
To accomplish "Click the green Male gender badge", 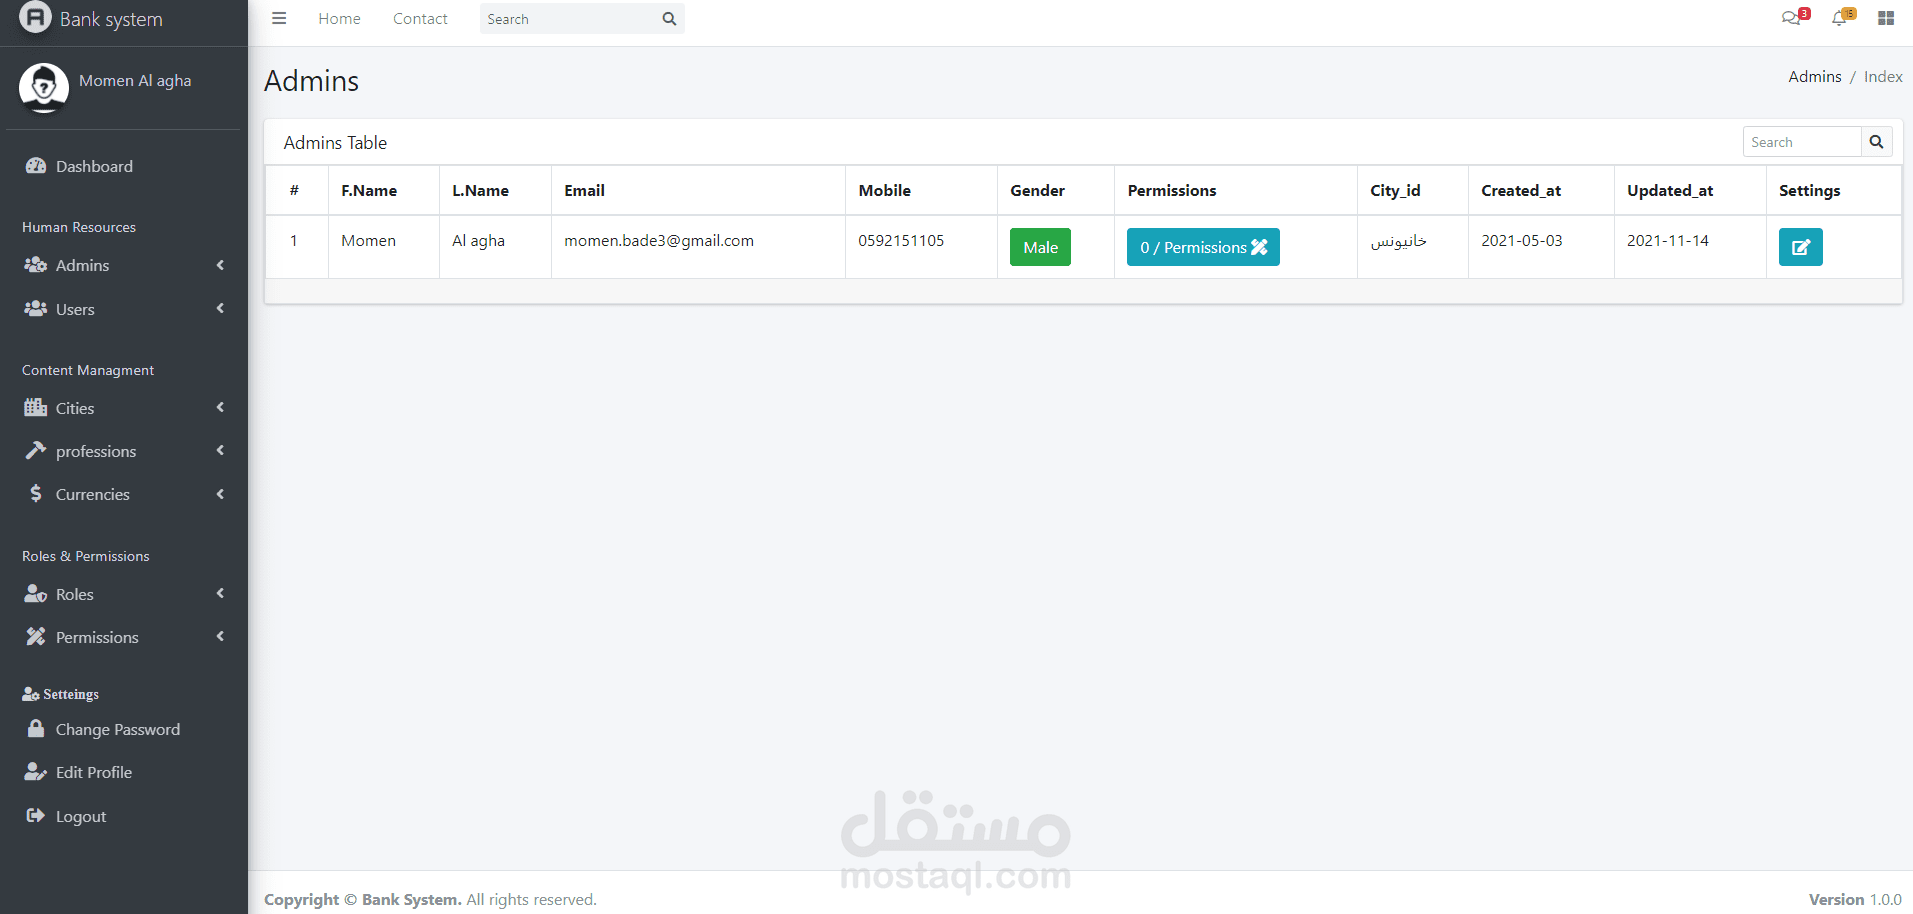I will tap(1040, 247).
